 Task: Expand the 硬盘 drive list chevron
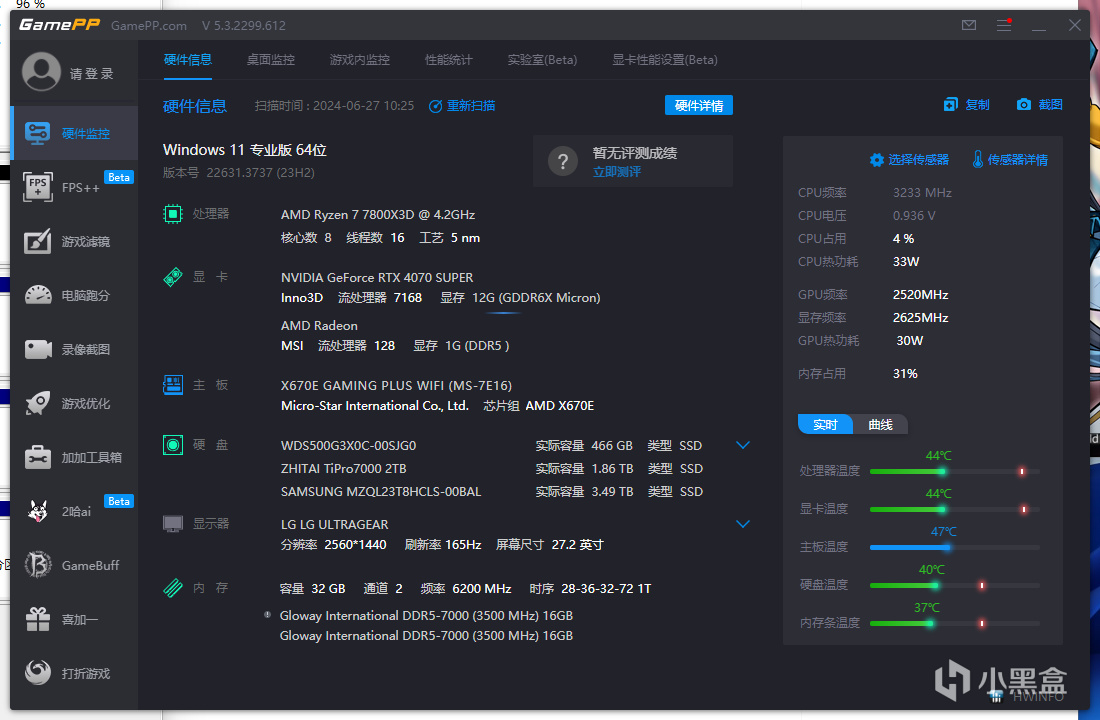pos(743,445)
